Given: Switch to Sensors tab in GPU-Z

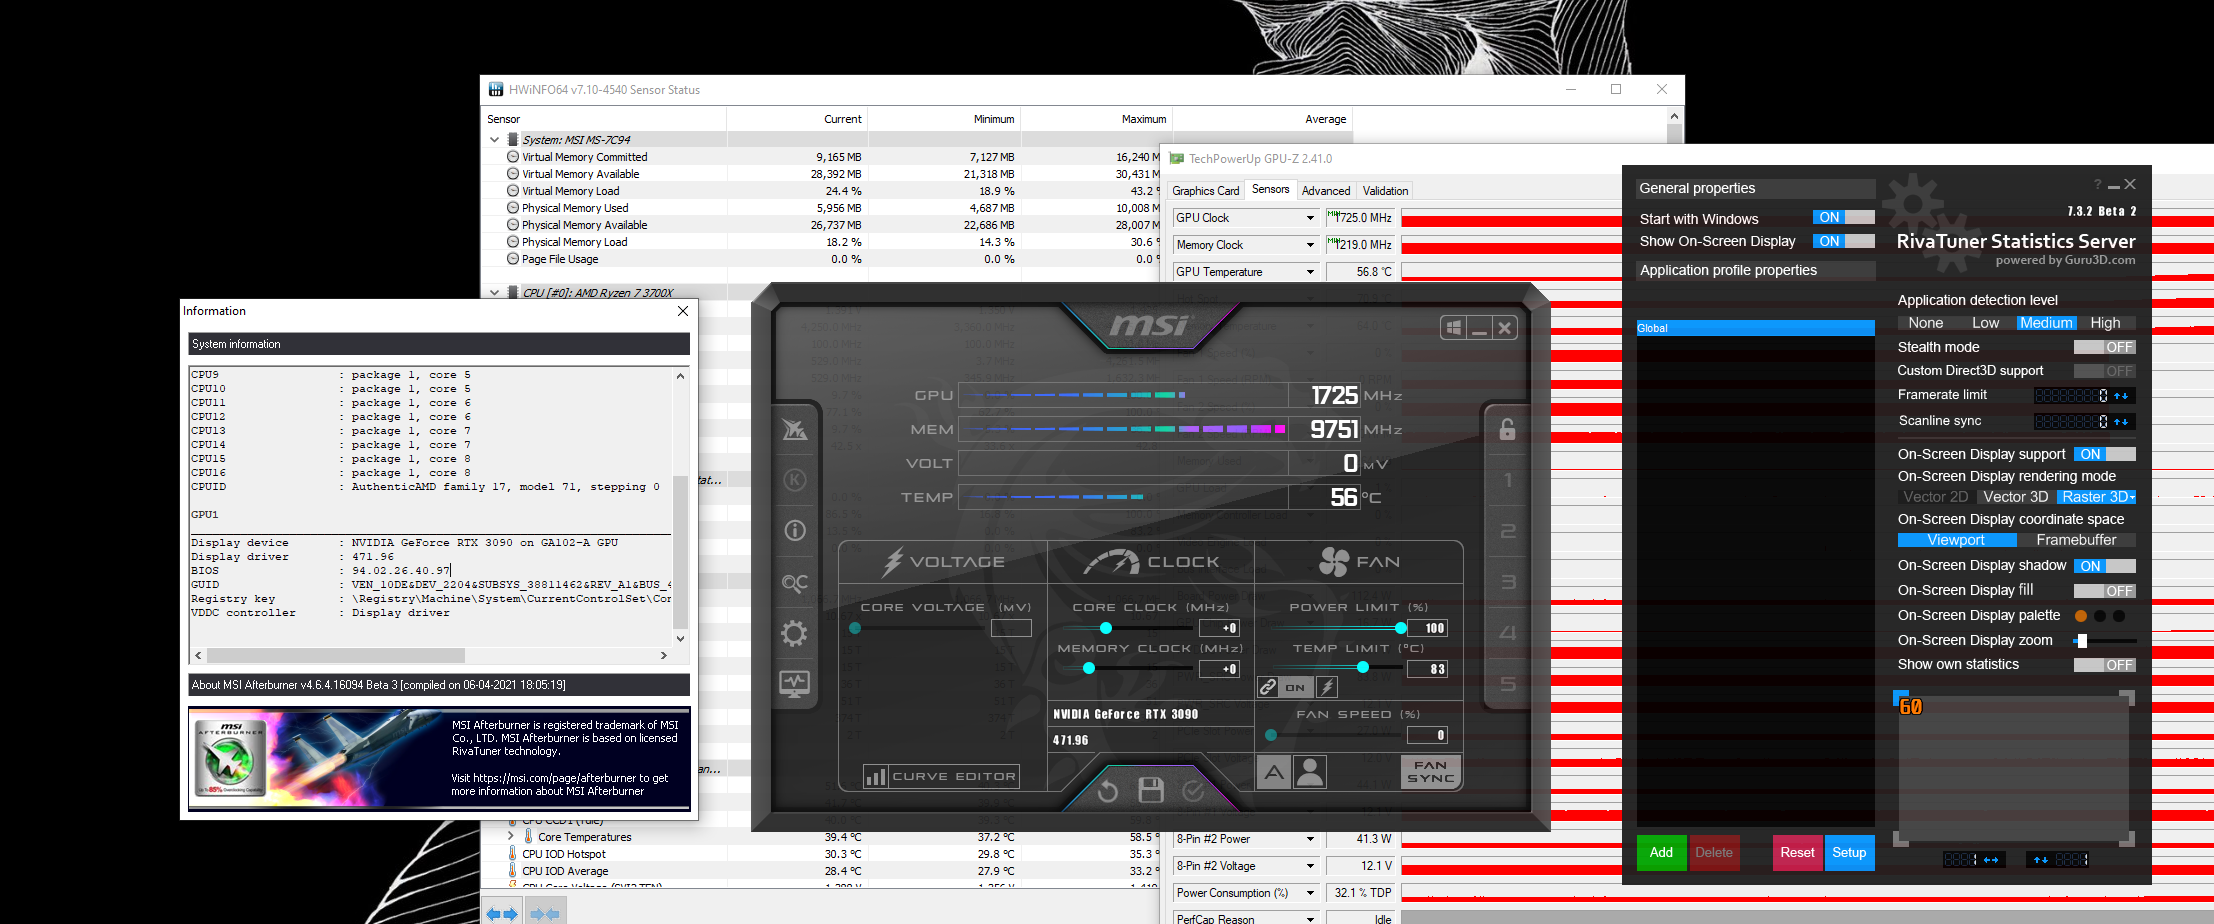Looking at the screenshot, I should 1270,189.
